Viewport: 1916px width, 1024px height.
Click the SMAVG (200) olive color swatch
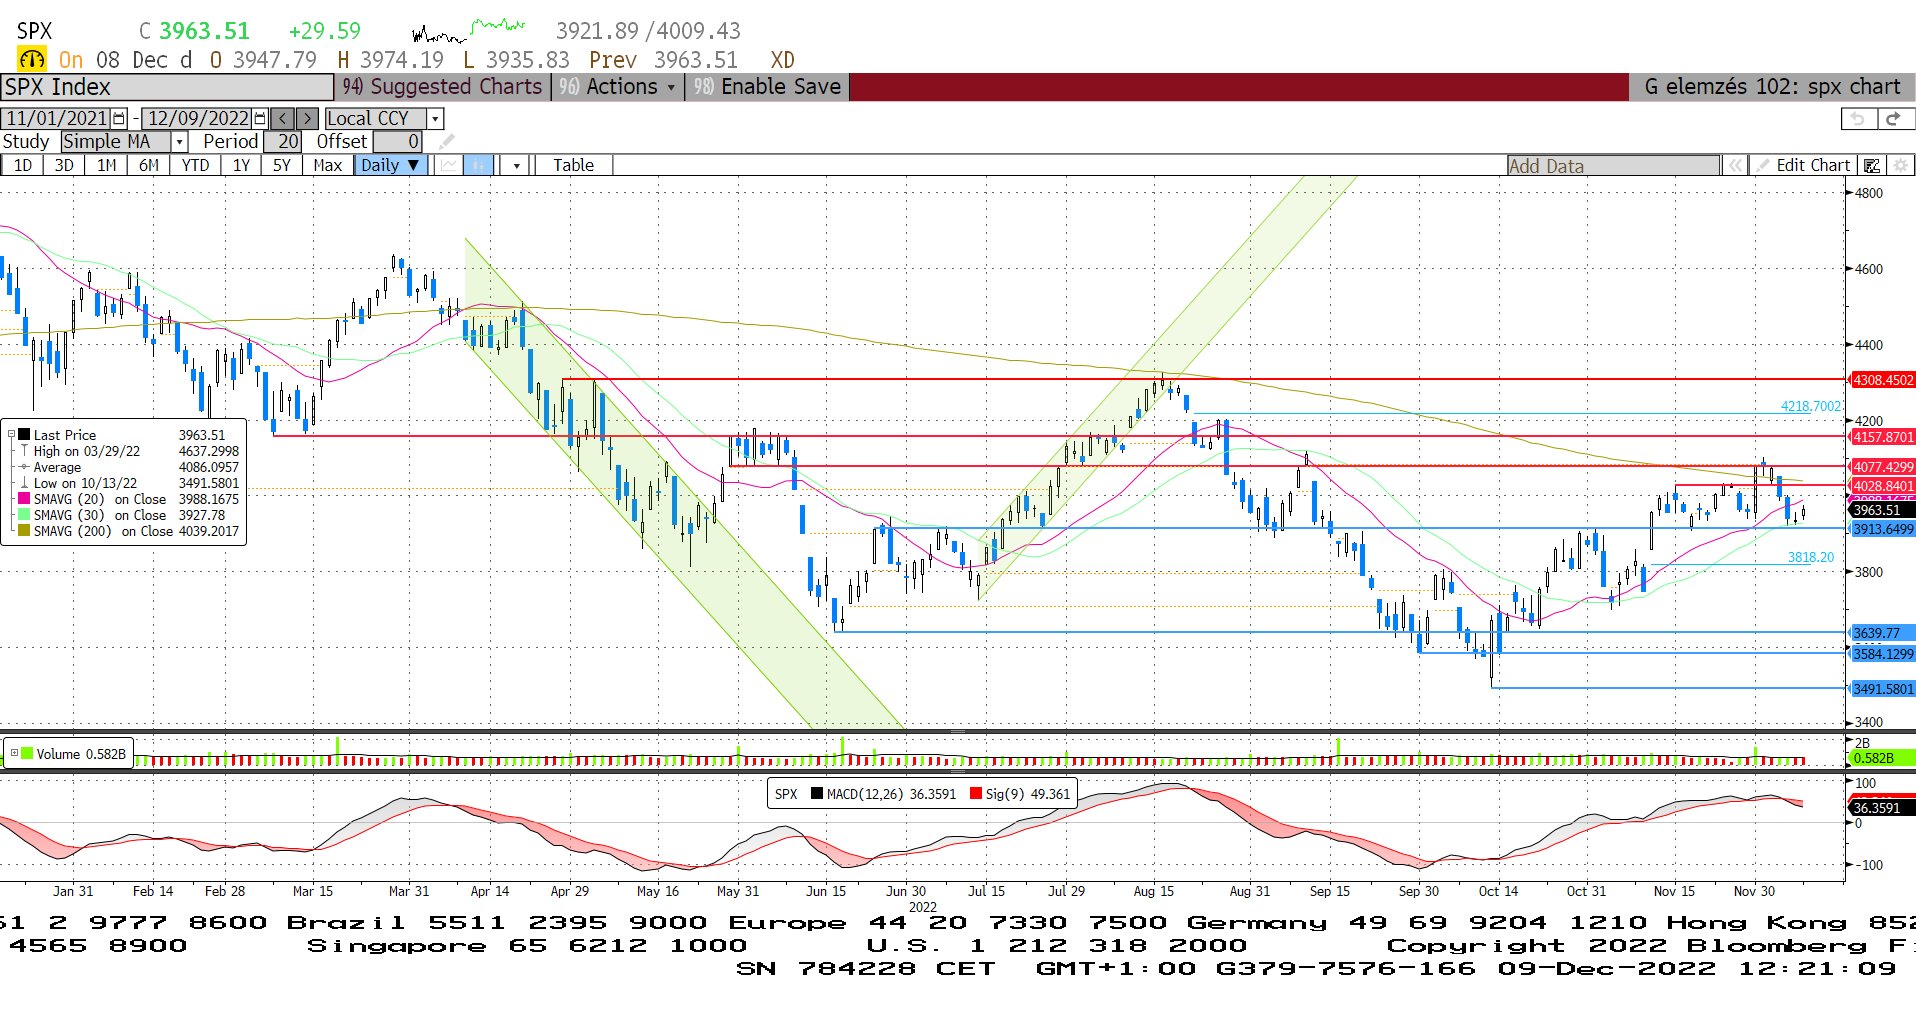point(25,531)
